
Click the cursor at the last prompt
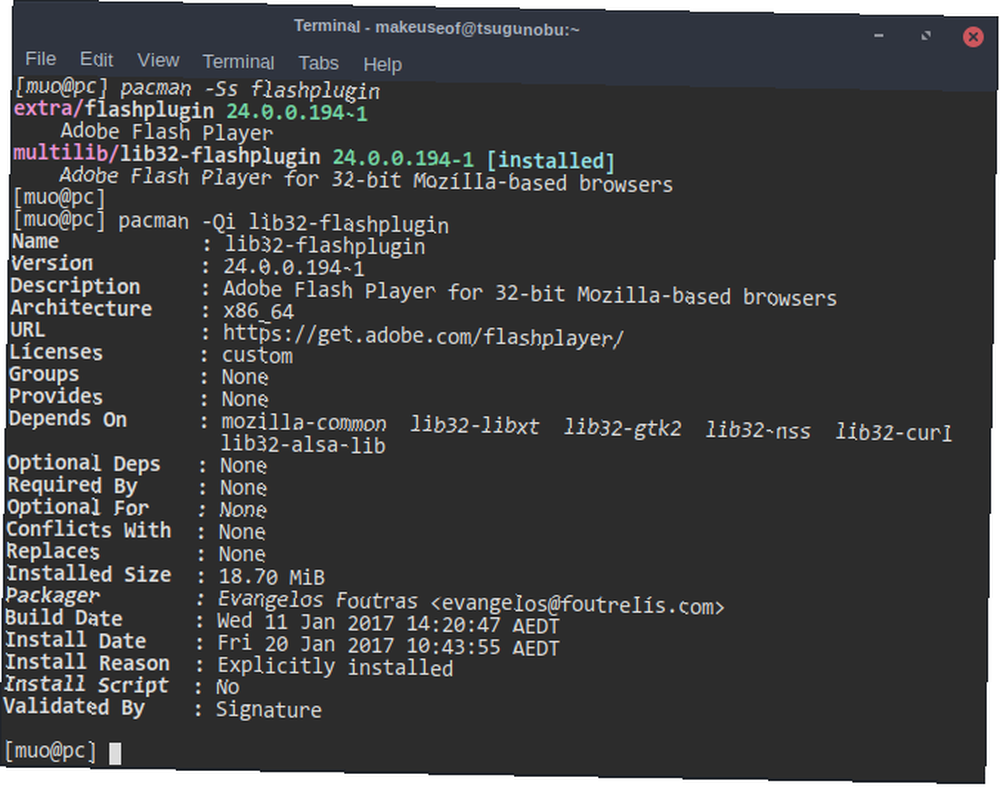click(x=115, y=753)
